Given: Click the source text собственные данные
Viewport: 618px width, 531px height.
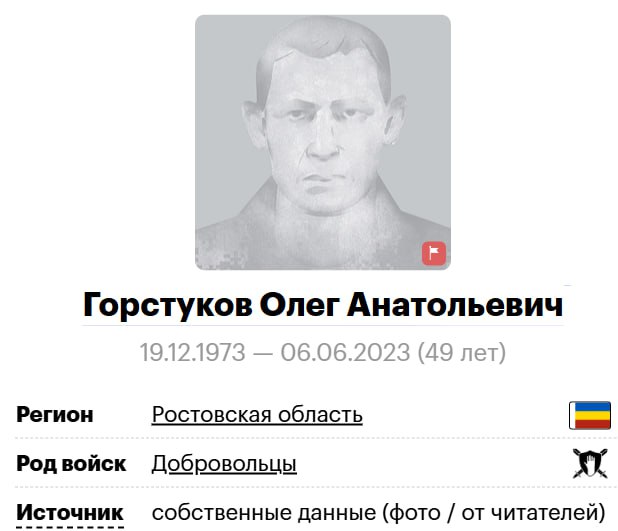Looking at the screenshot, I should coord(264,512).
